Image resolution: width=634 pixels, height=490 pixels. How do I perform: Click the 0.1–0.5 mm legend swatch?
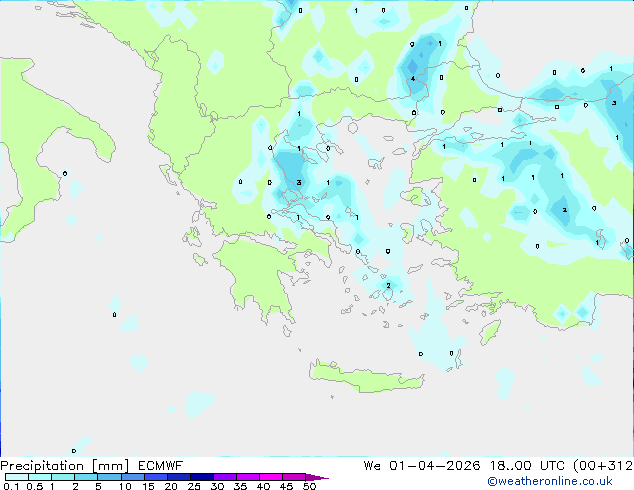(x=17, y=477)
